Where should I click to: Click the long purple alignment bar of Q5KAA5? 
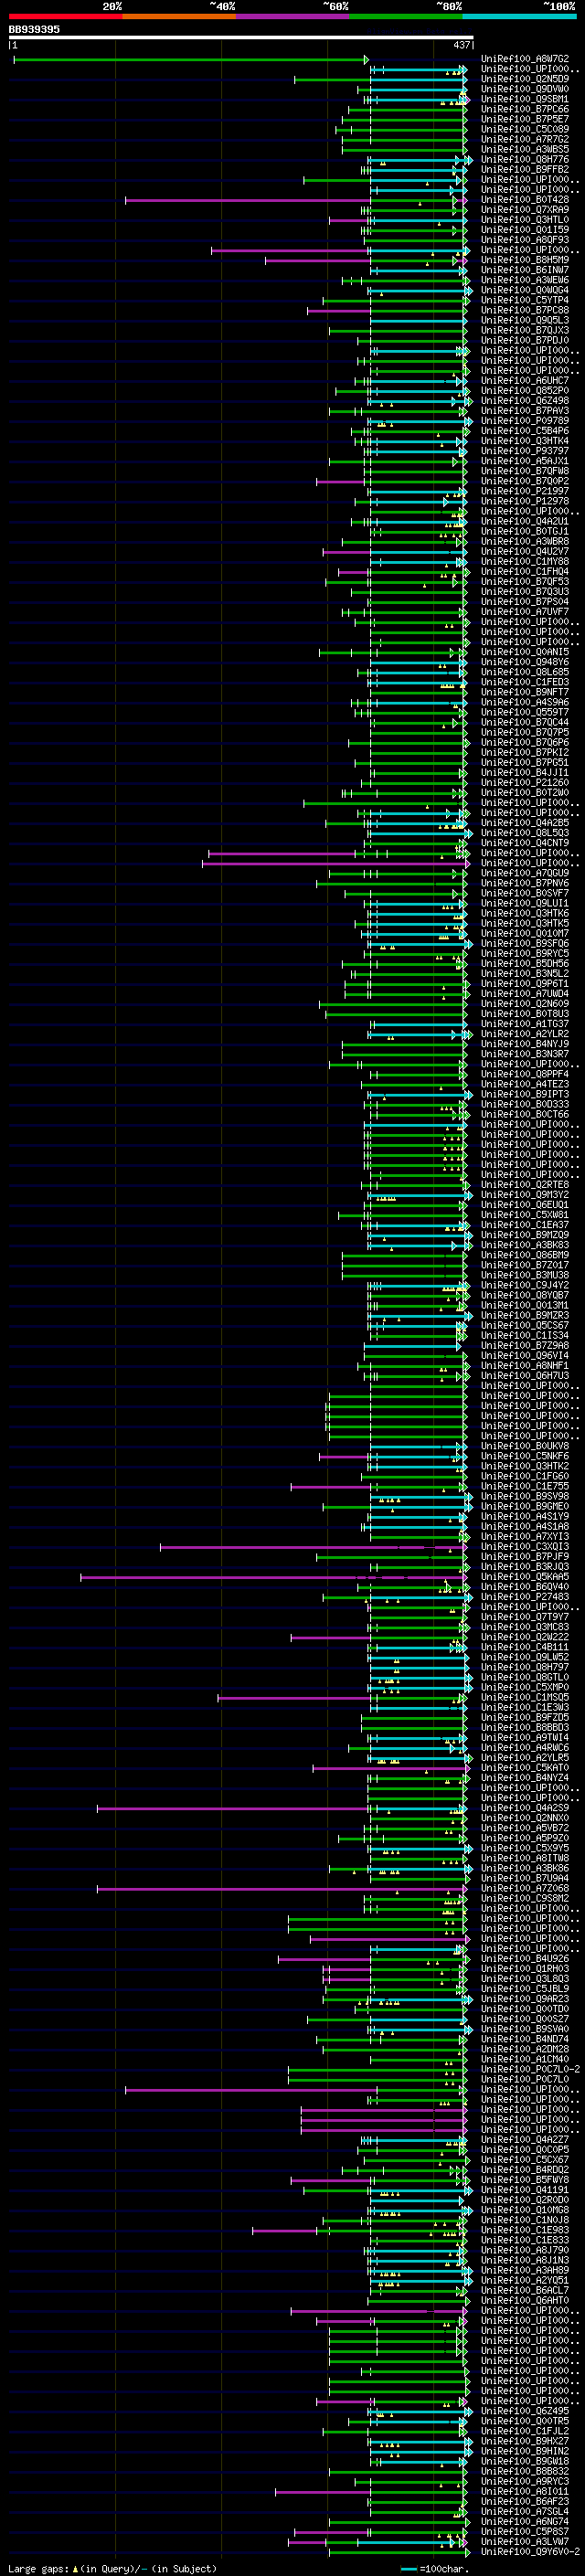[x=272, y=1578]
